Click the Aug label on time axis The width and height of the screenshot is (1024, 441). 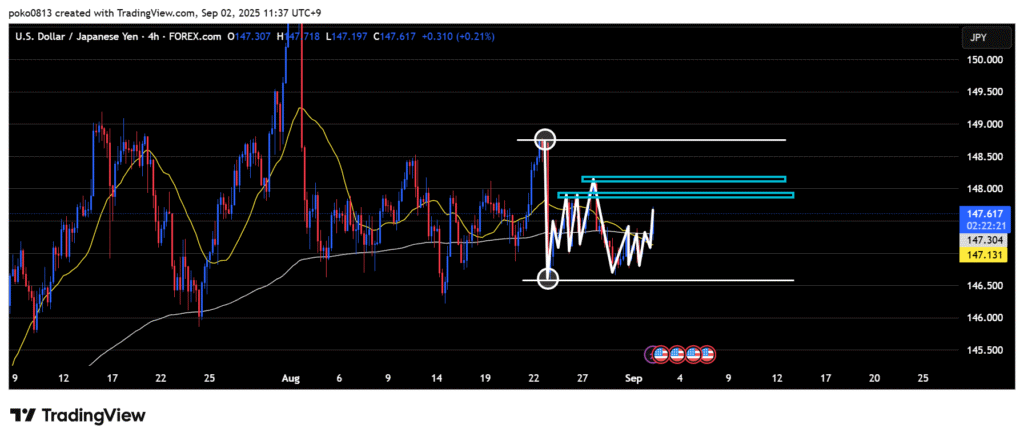pyautogui.click(x=291, y=379)
